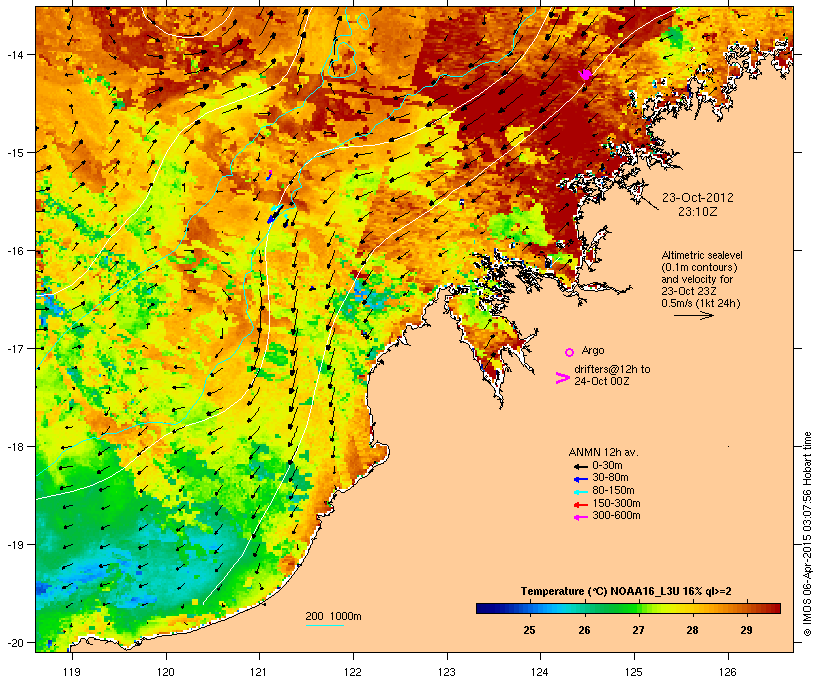Click the longitude label '119'
Image resolution: width=820 pixels, height=680 pixels.
72,672
